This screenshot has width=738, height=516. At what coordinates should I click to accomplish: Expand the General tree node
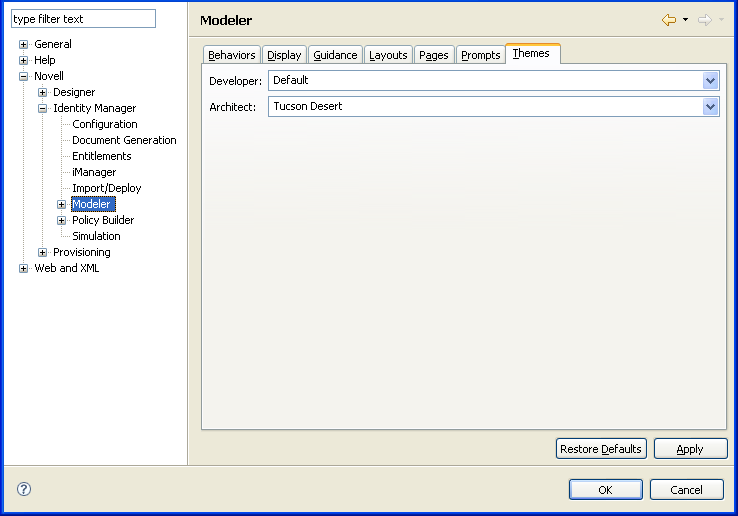23,44
